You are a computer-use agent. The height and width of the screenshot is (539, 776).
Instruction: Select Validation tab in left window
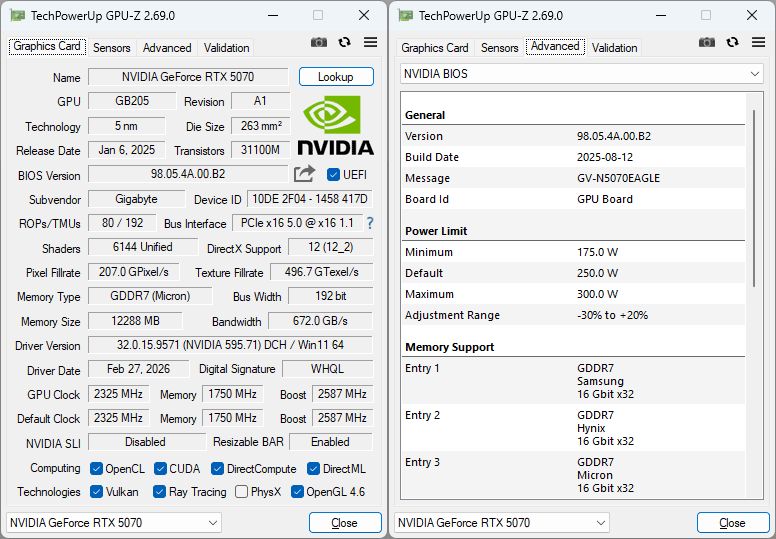click(226, 48)
